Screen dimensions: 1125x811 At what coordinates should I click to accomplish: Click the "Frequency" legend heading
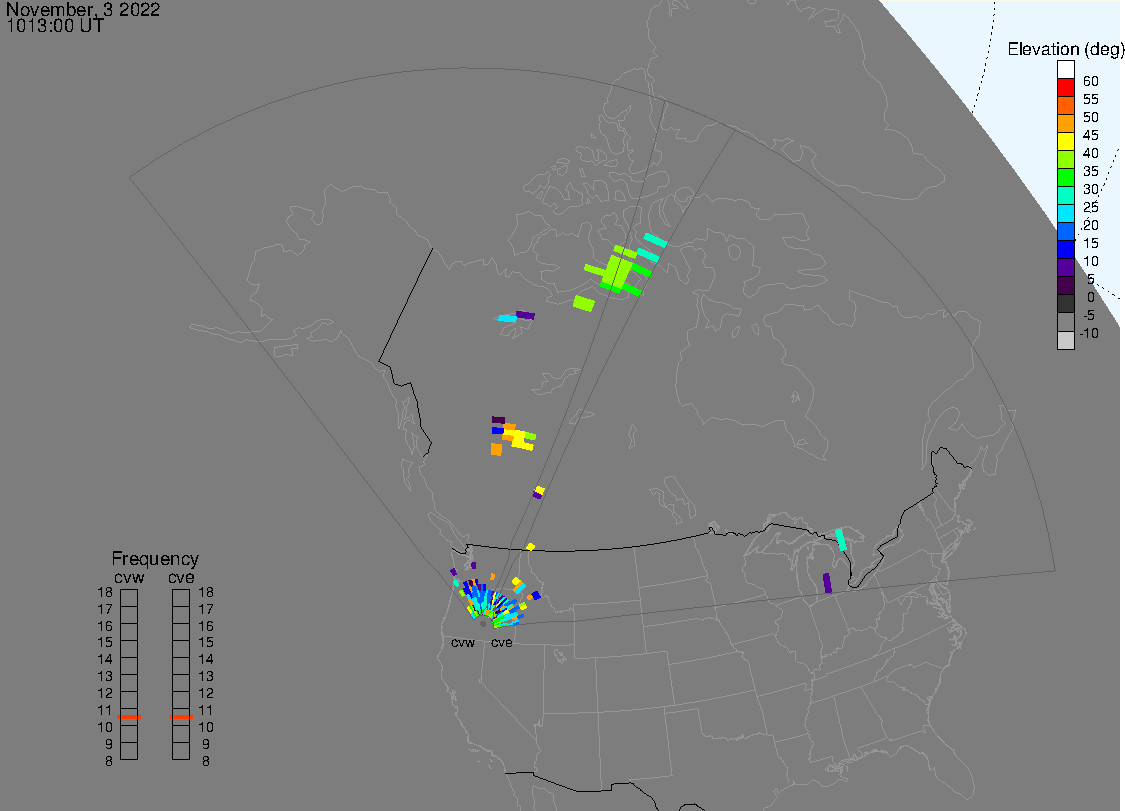[x=155, y=559]
